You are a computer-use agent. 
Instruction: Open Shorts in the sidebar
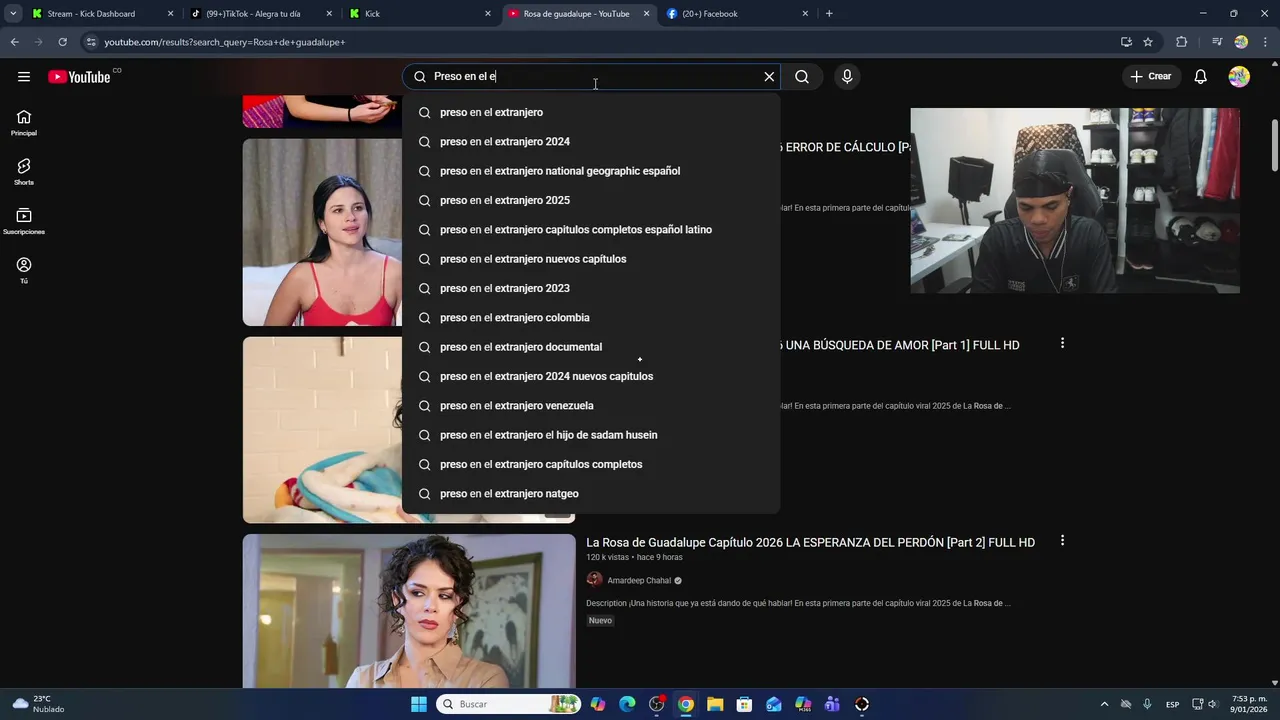click(x=24, y=172)
